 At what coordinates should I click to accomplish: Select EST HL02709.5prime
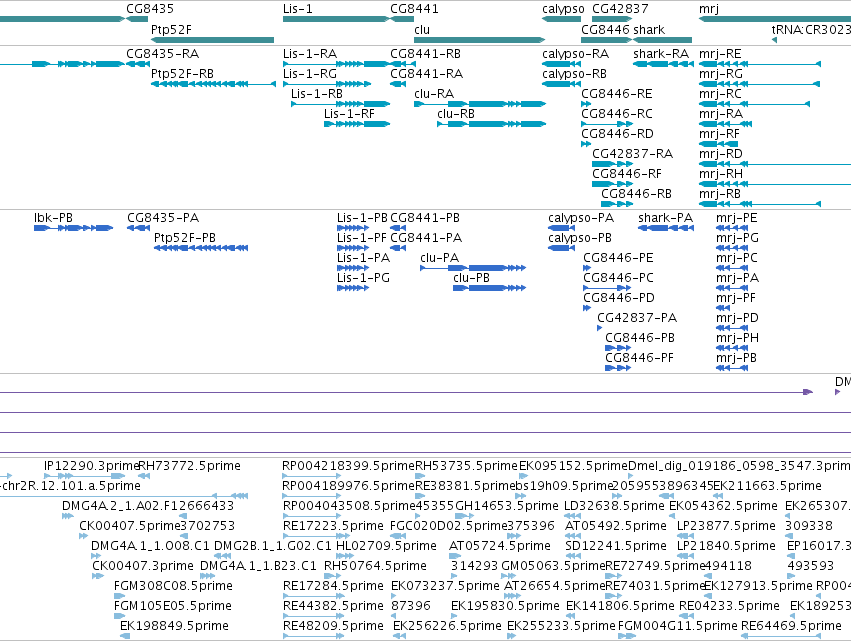[x=386, y=545]
